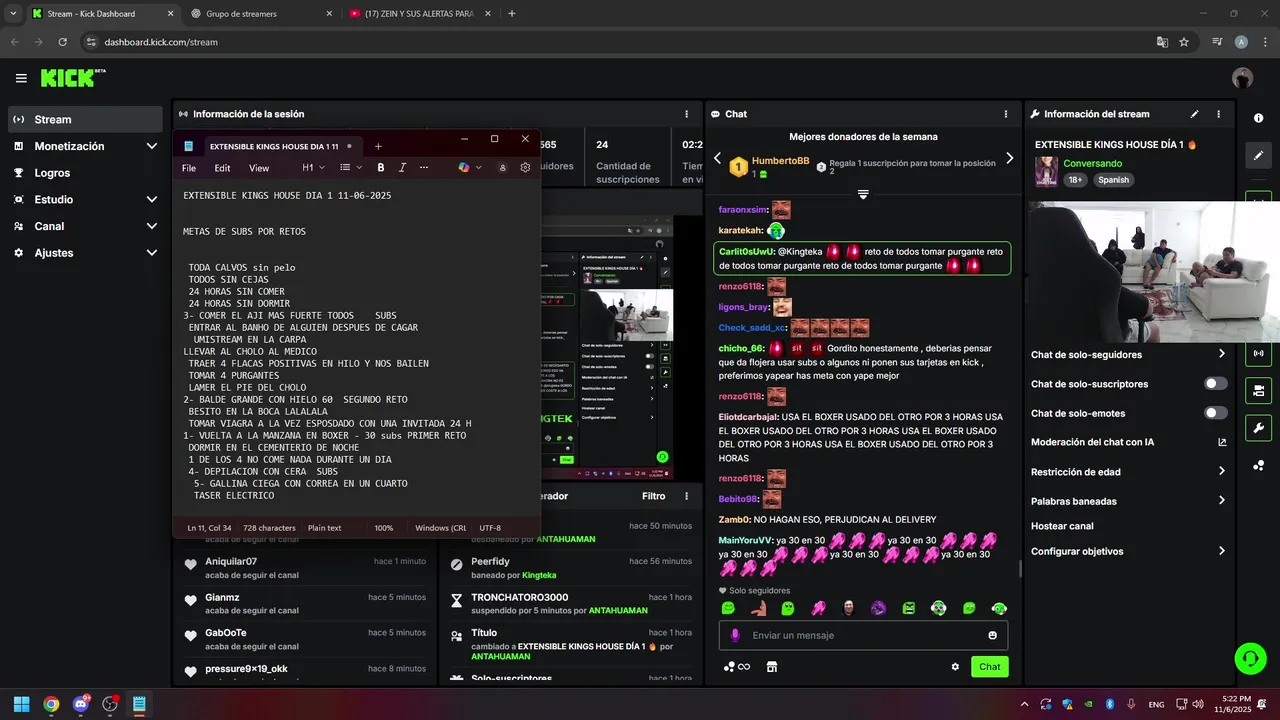Image resolution: width=1280 pixels, height=720 pixels.
Task: Open the Filtro filter in the moderation panel
Action: click(x=653, y=496)
